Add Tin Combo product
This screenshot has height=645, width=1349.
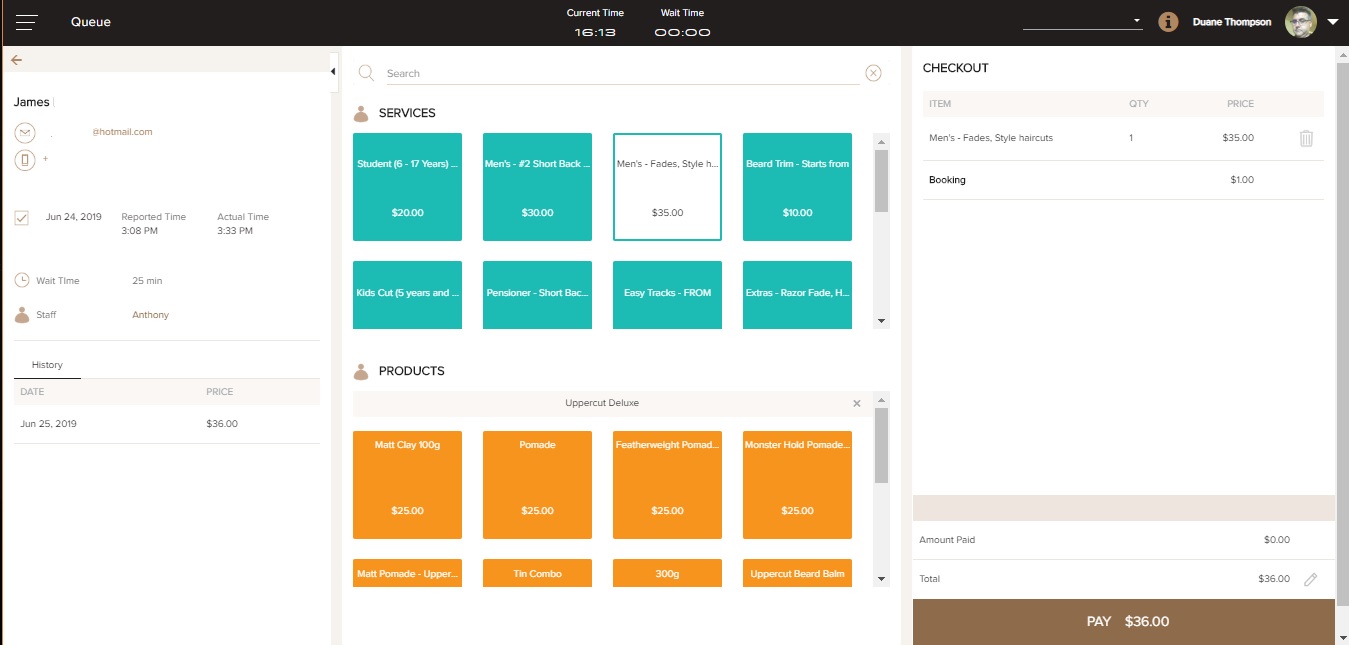[538, 573]
